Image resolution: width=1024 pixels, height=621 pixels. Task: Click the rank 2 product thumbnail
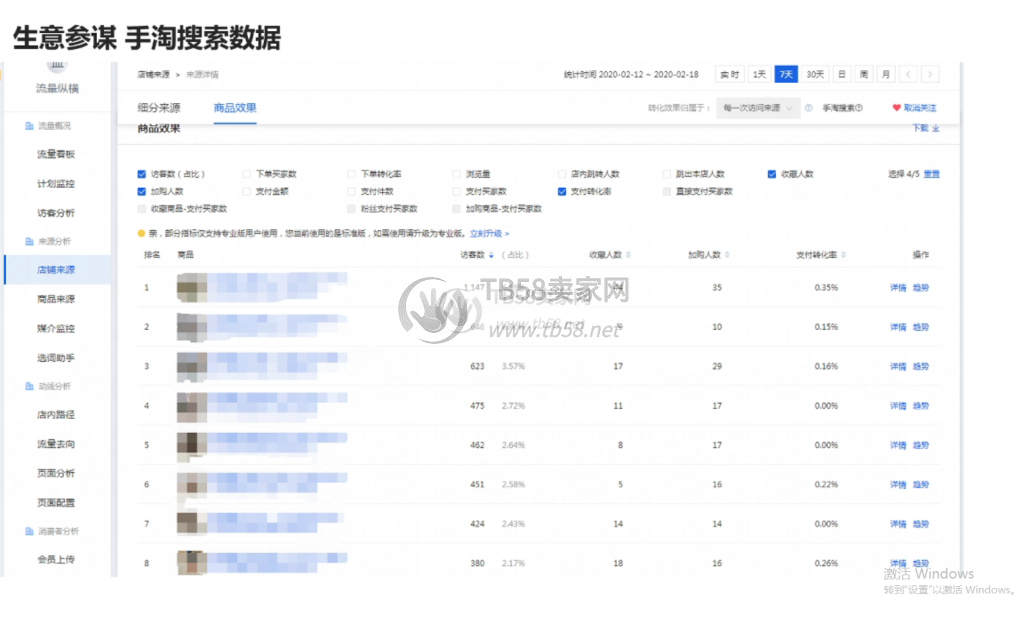[192, 328]
